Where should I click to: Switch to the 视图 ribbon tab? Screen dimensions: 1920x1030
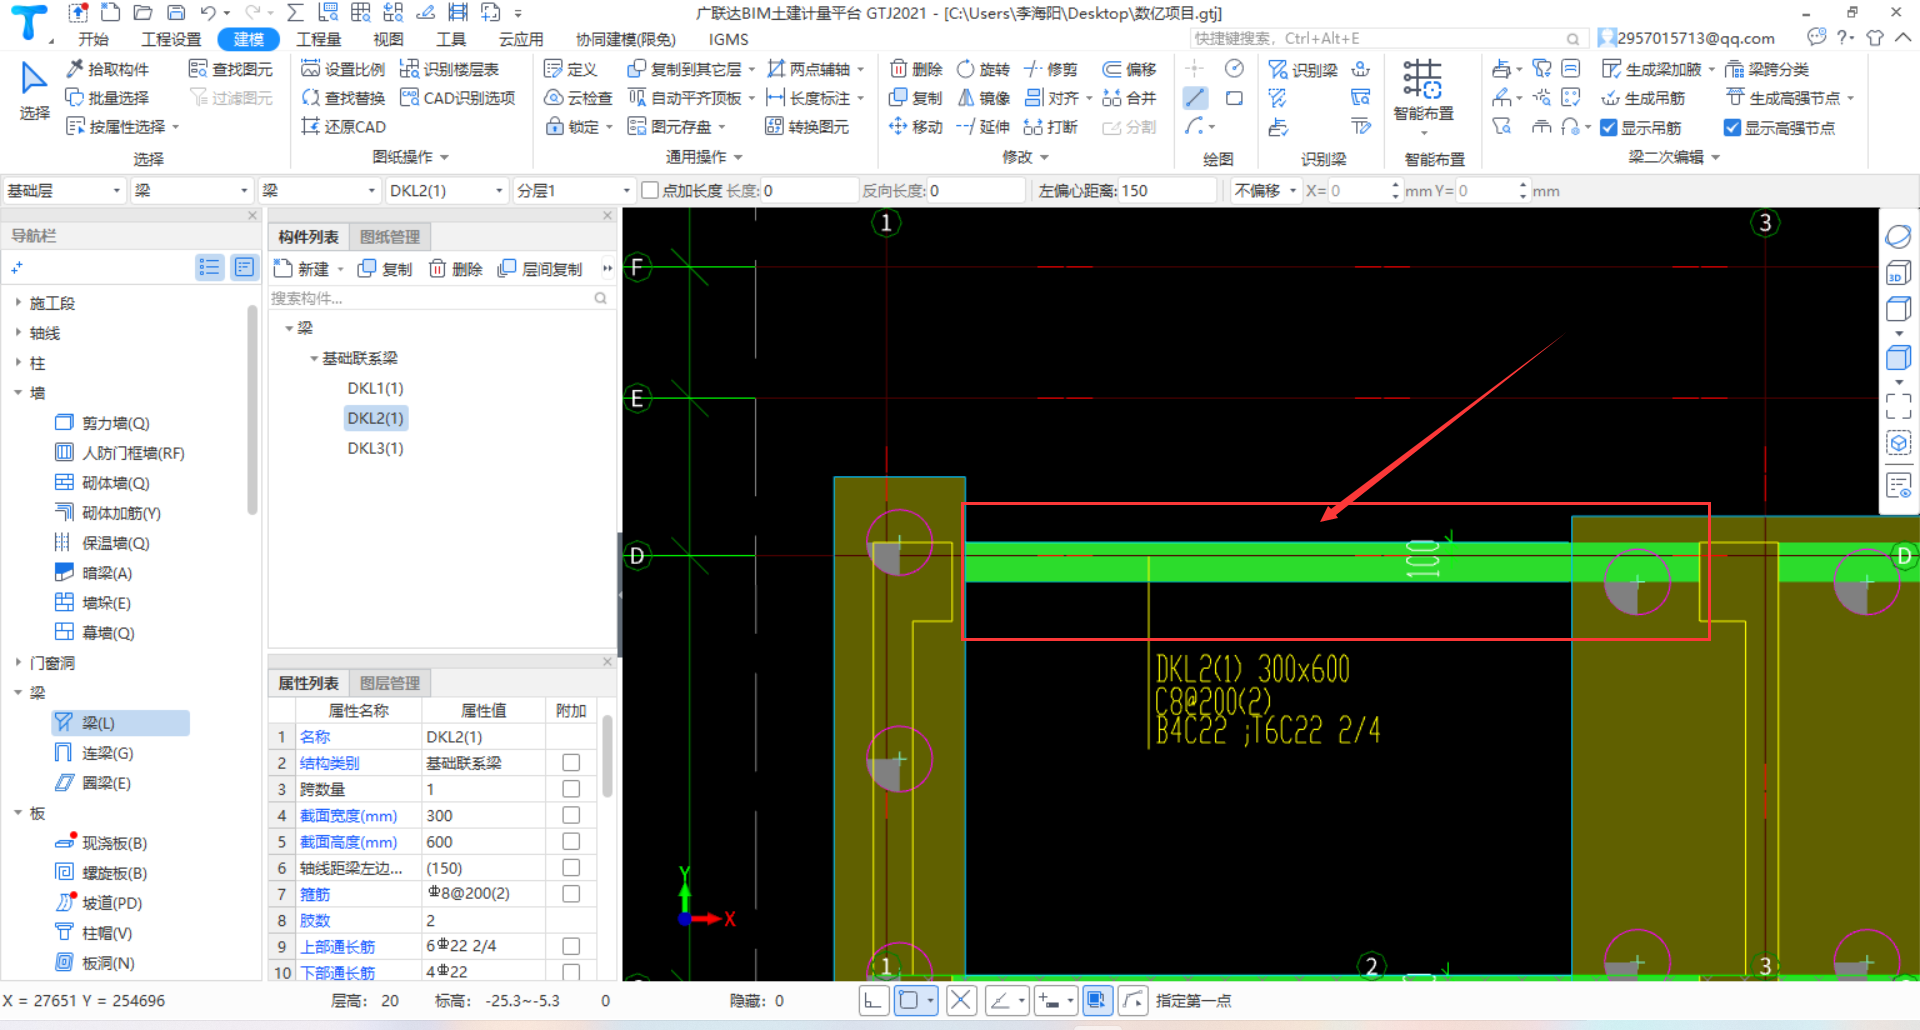point(388,39)
